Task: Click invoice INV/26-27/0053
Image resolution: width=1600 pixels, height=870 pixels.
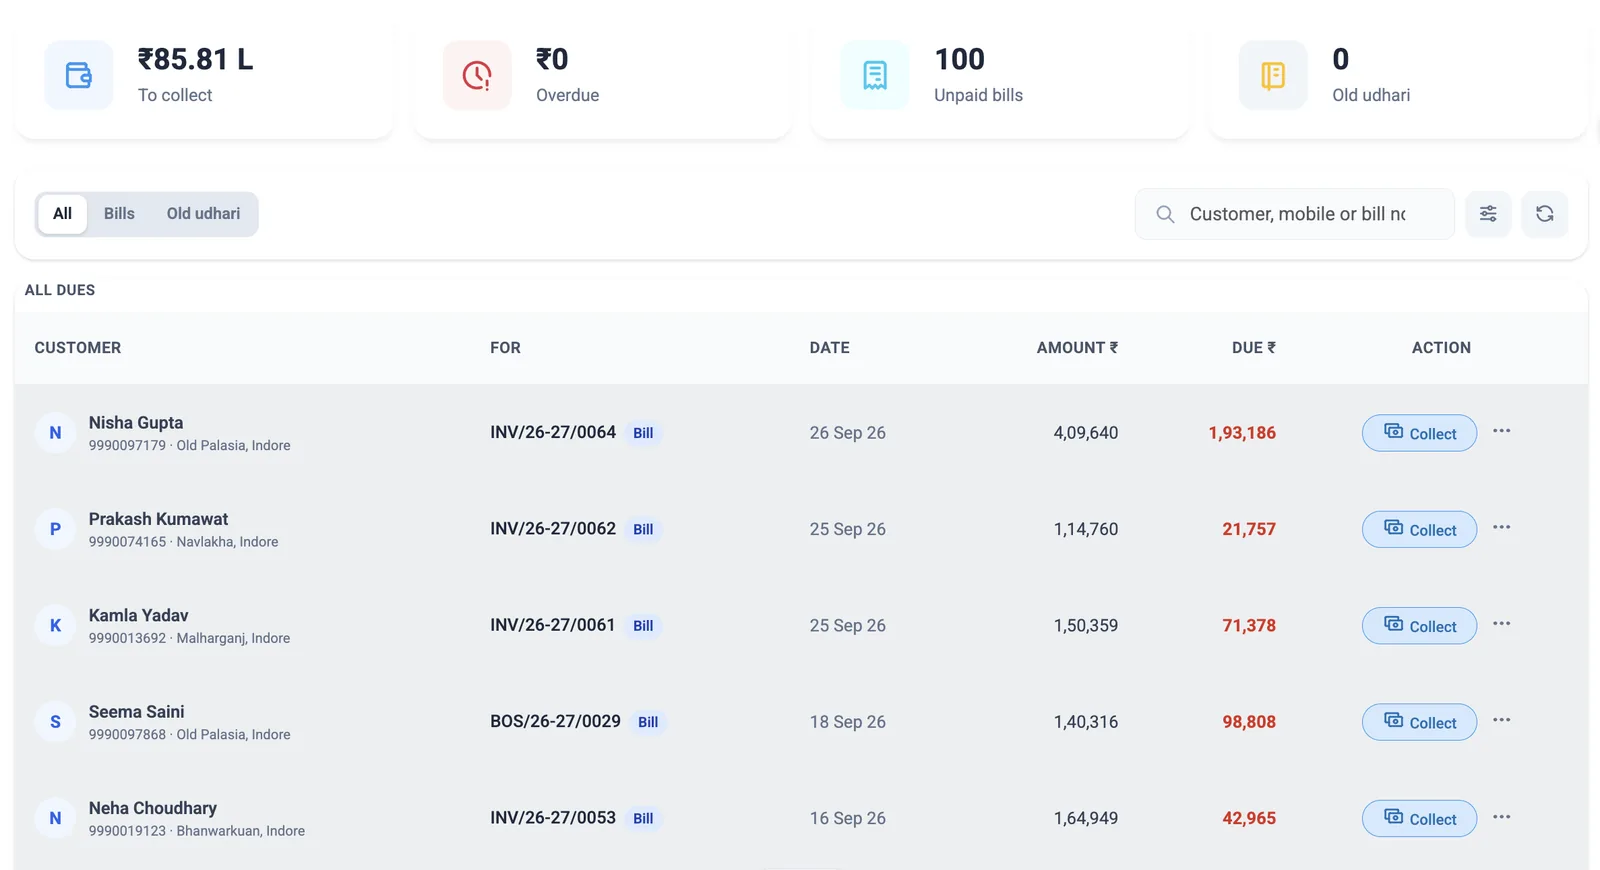Action: [553, 817]
